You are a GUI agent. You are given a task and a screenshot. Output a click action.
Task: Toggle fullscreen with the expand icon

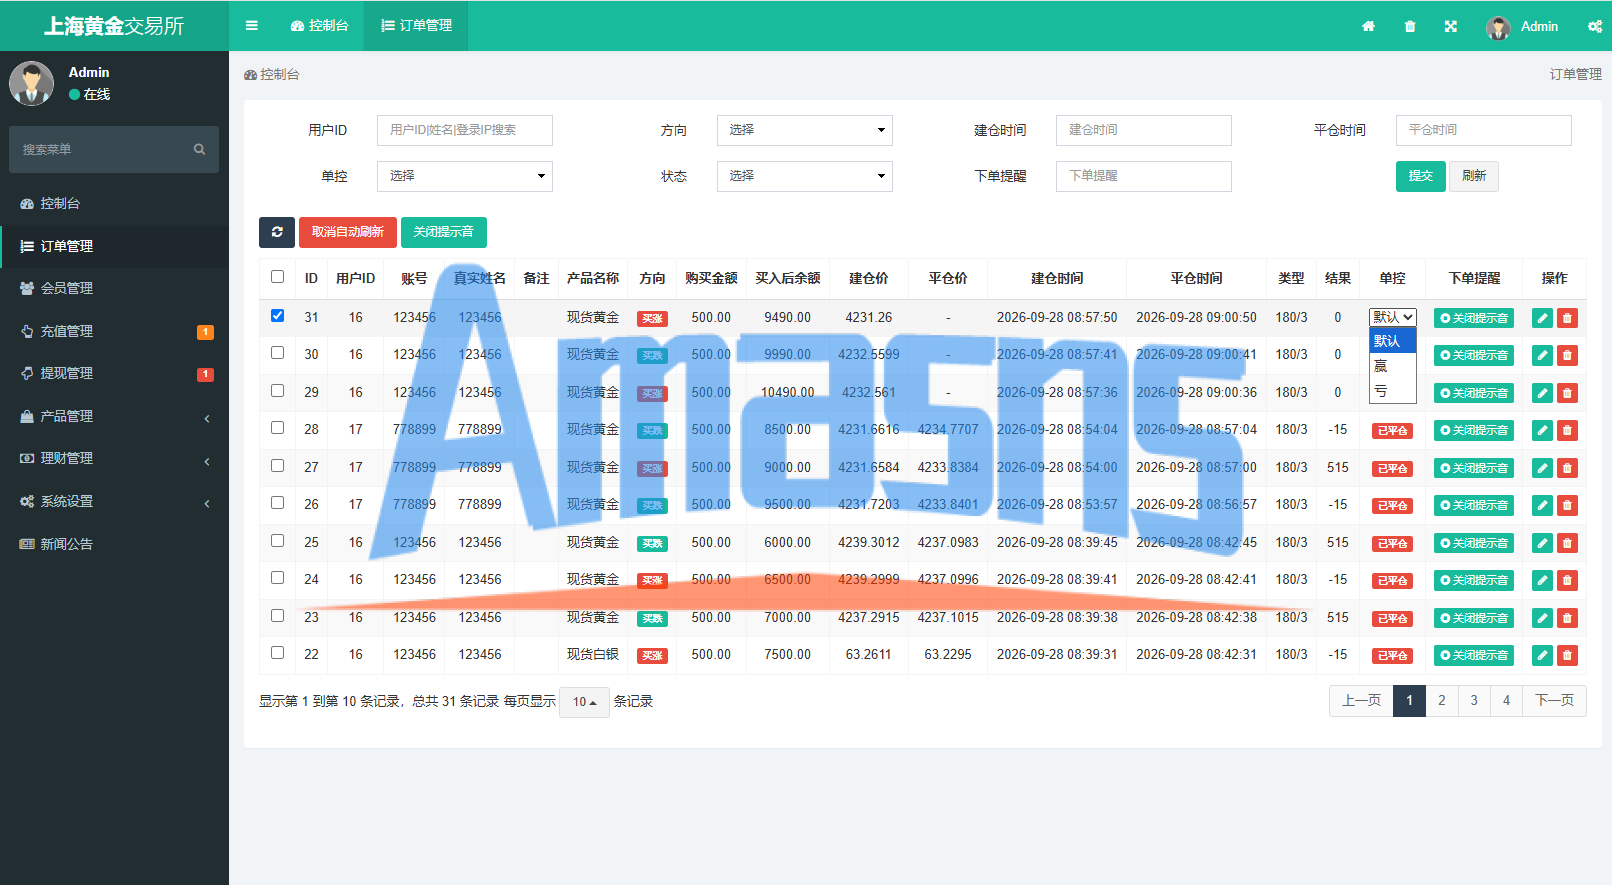coord(1451,27)
